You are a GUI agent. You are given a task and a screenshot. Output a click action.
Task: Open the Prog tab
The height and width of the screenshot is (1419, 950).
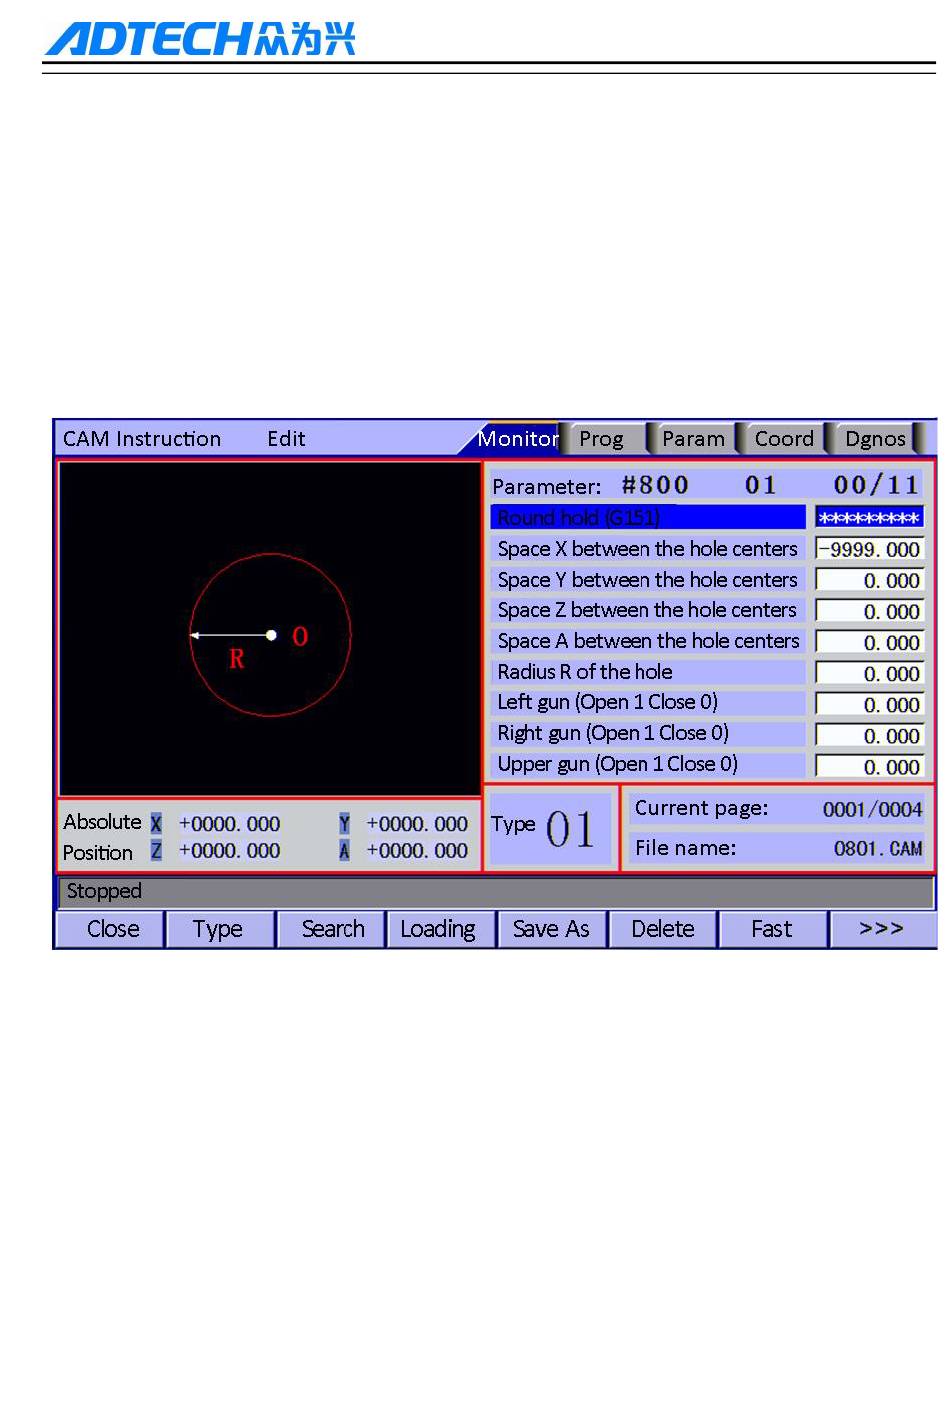coord(601,439)
